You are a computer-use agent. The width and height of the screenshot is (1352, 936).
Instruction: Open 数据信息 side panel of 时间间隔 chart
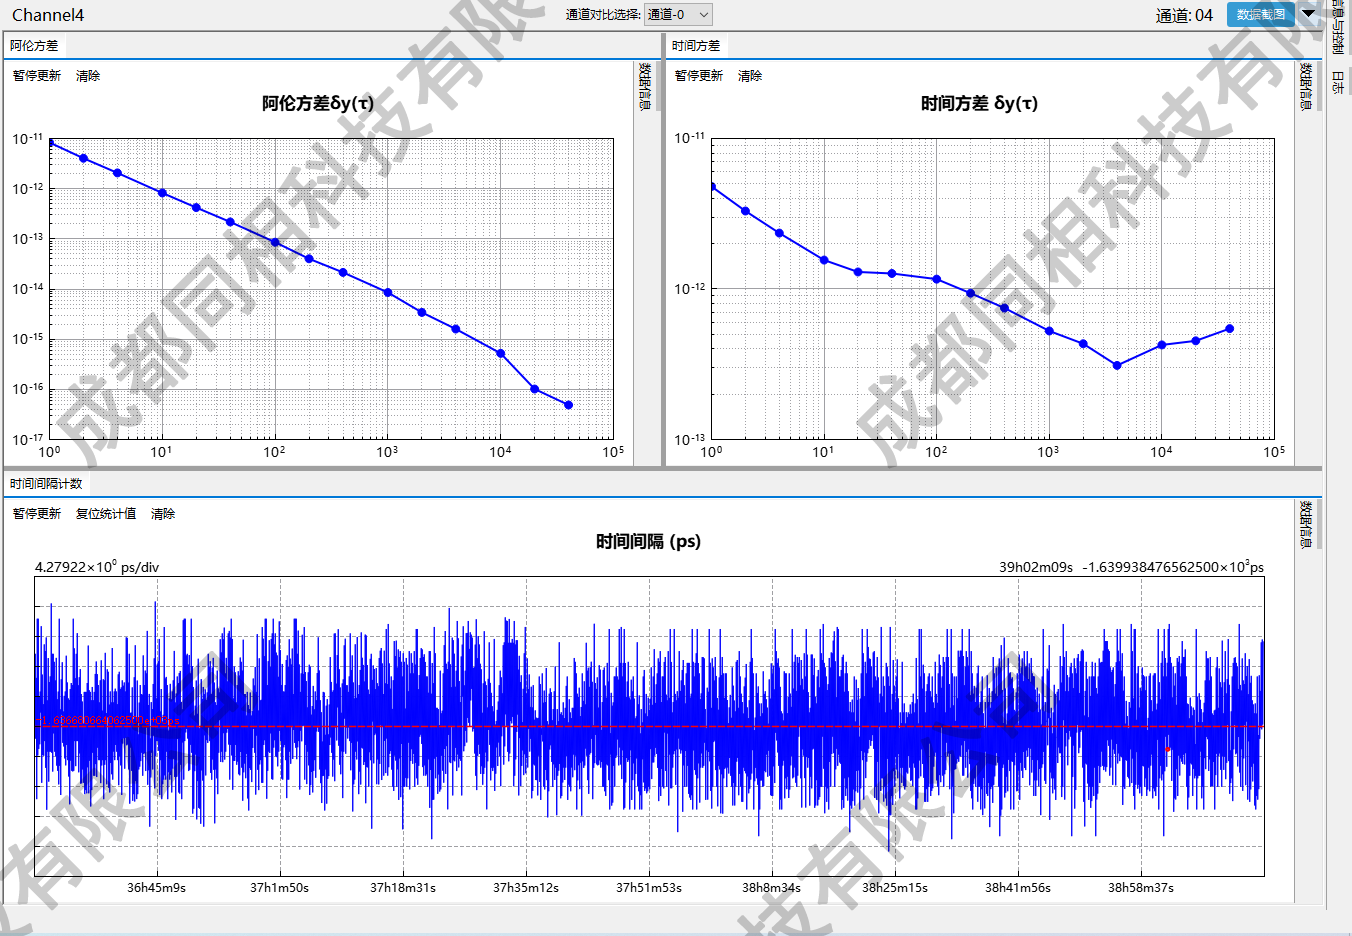pos(1306,524)
